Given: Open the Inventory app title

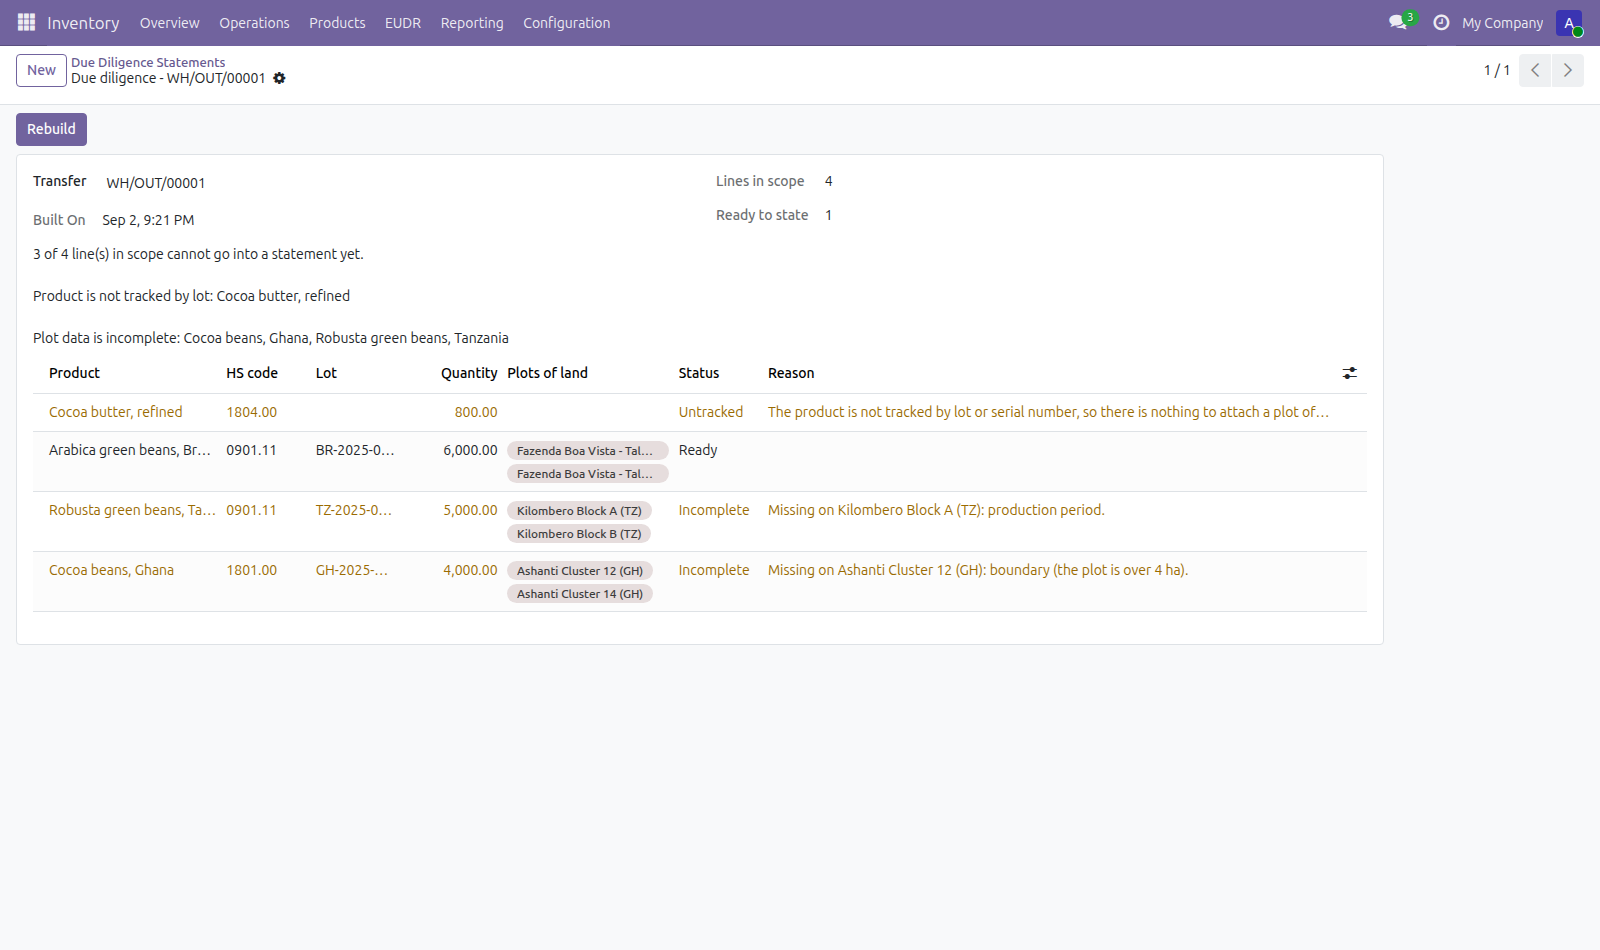Looking at the screenshot, I should pos(83,23).
